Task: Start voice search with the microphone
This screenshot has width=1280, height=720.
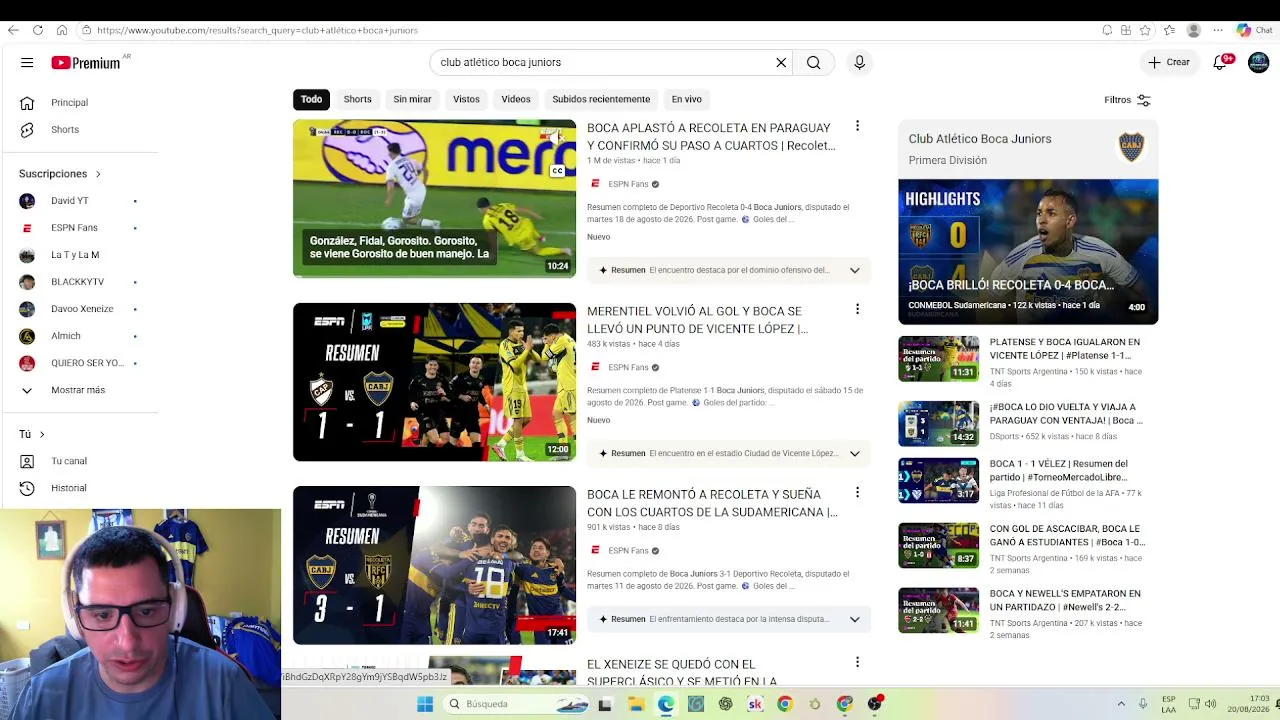Action: (859, 63)
